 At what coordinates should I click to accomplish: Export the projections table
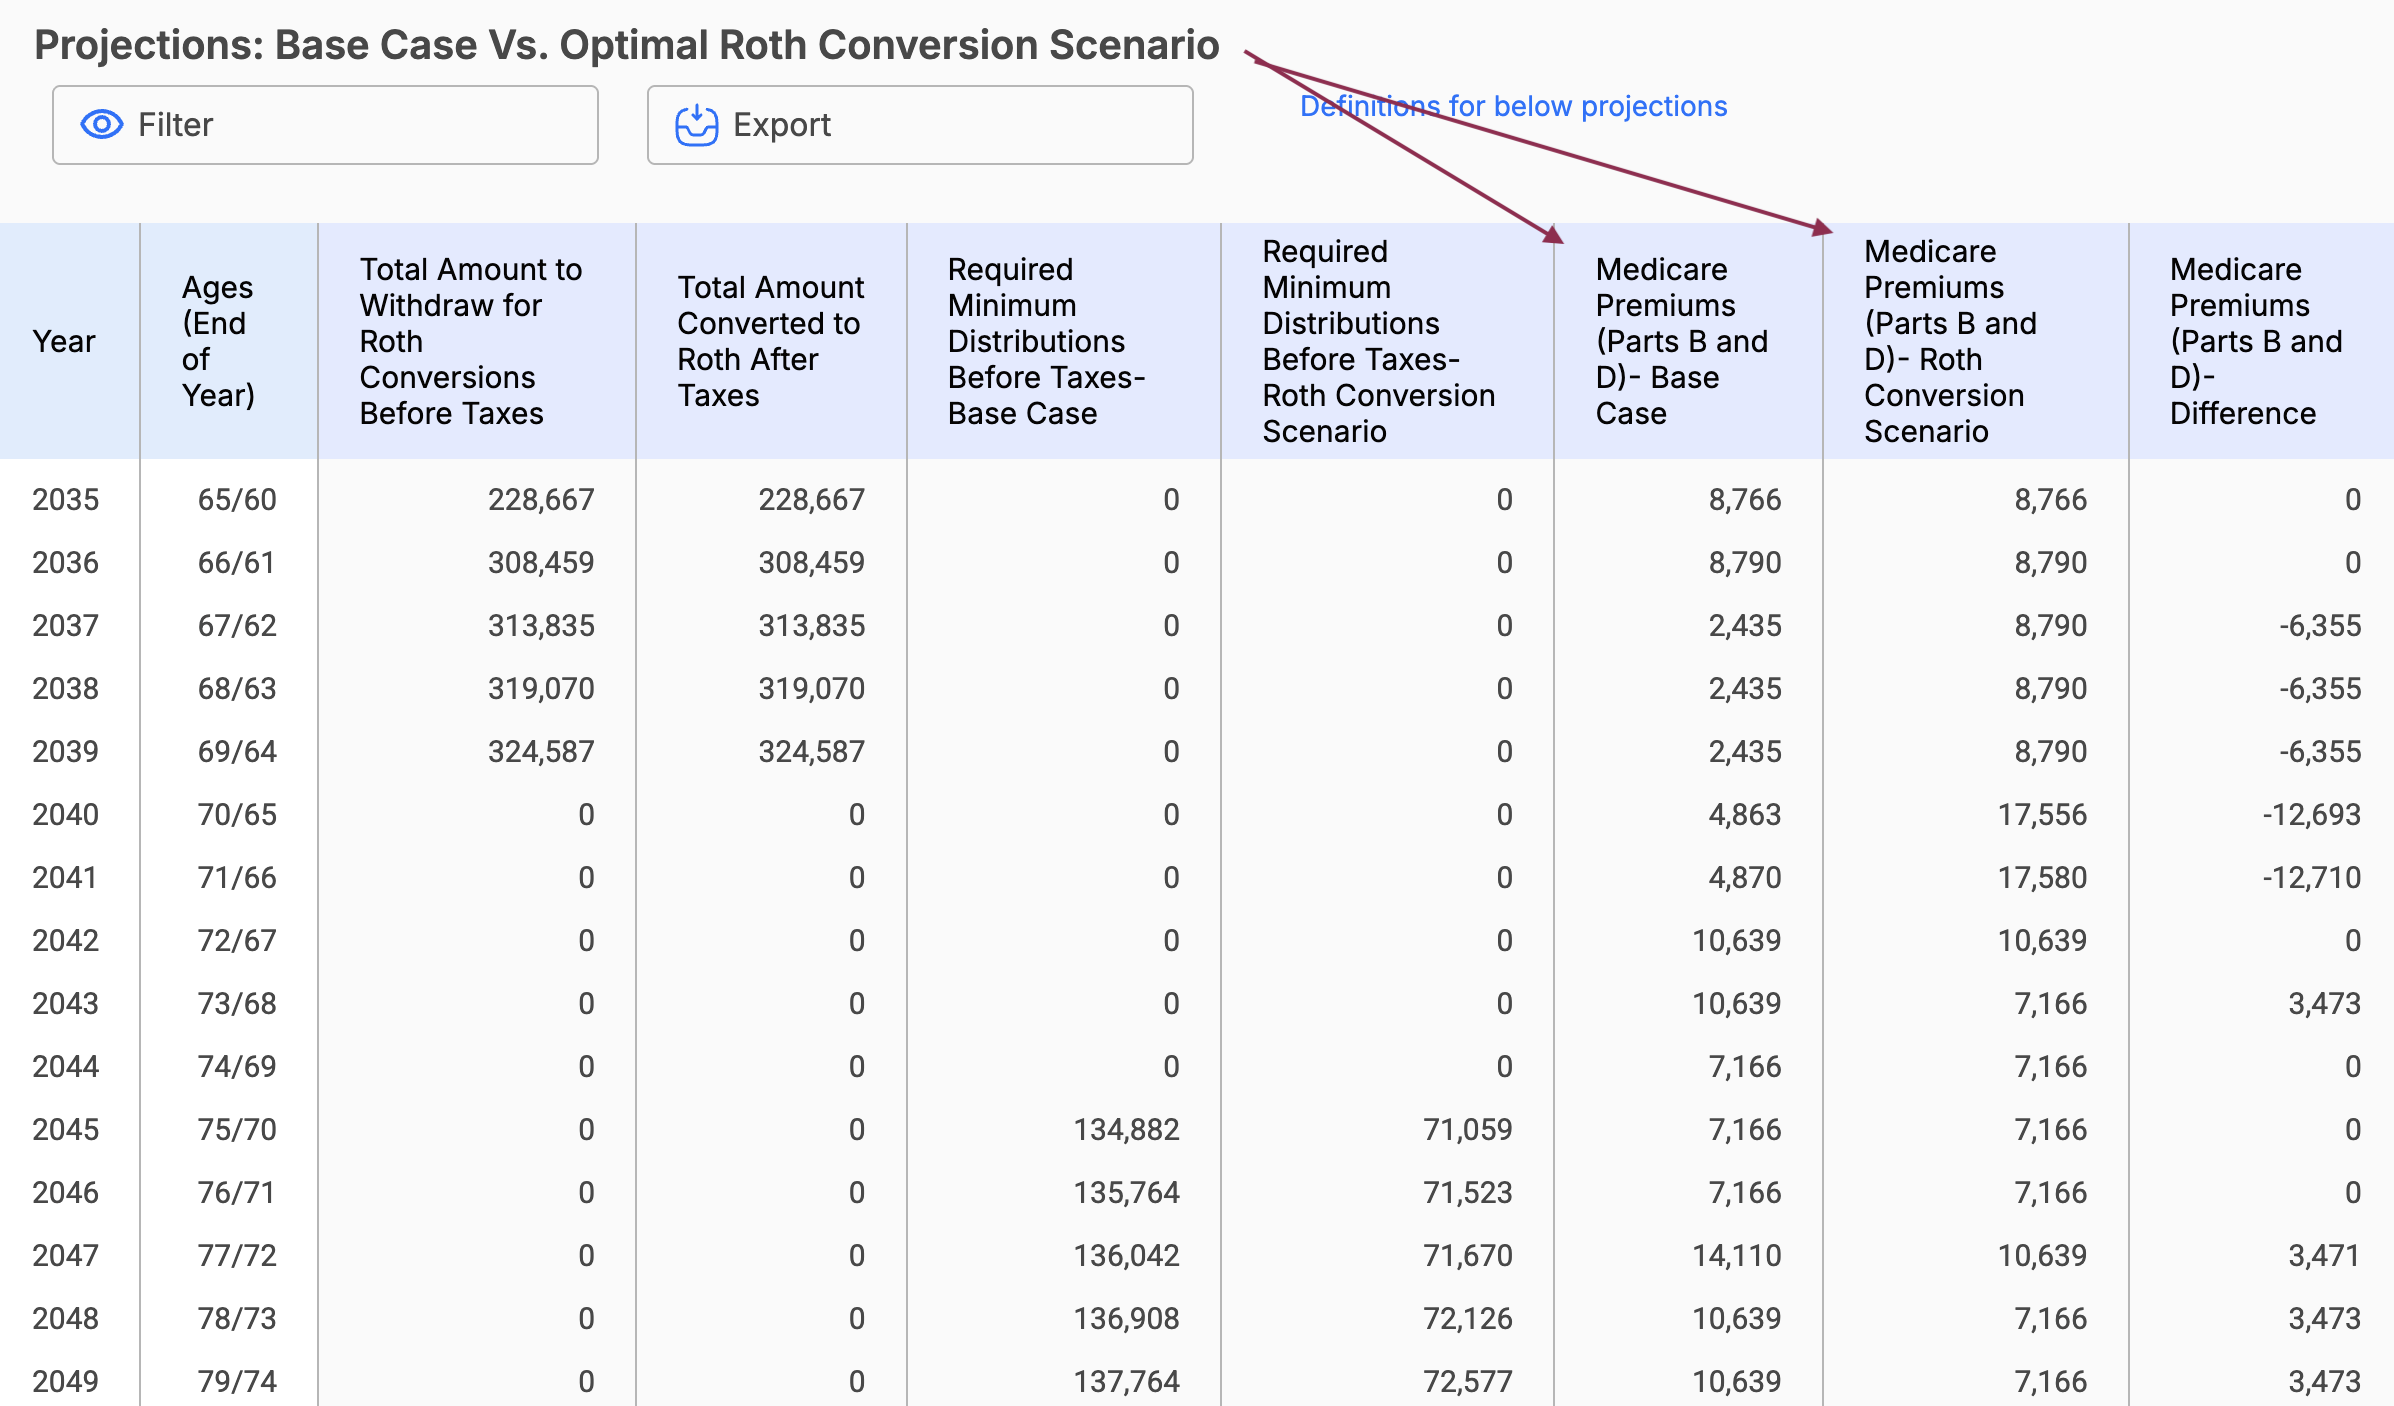(x=918, y=124)
